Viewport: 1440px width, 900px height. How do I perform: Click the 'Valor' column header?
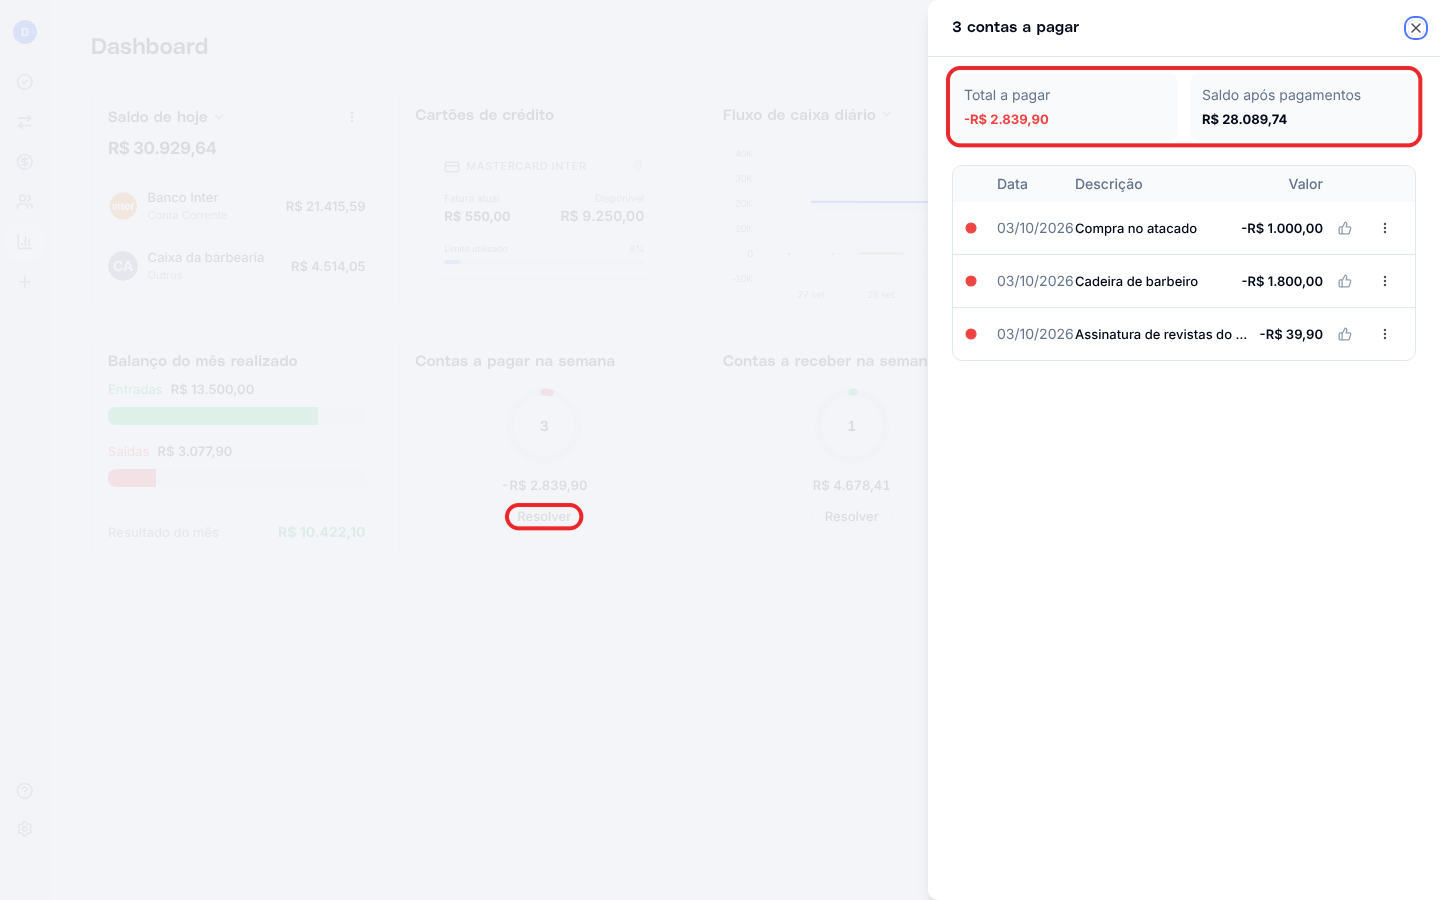point(1306,184)
